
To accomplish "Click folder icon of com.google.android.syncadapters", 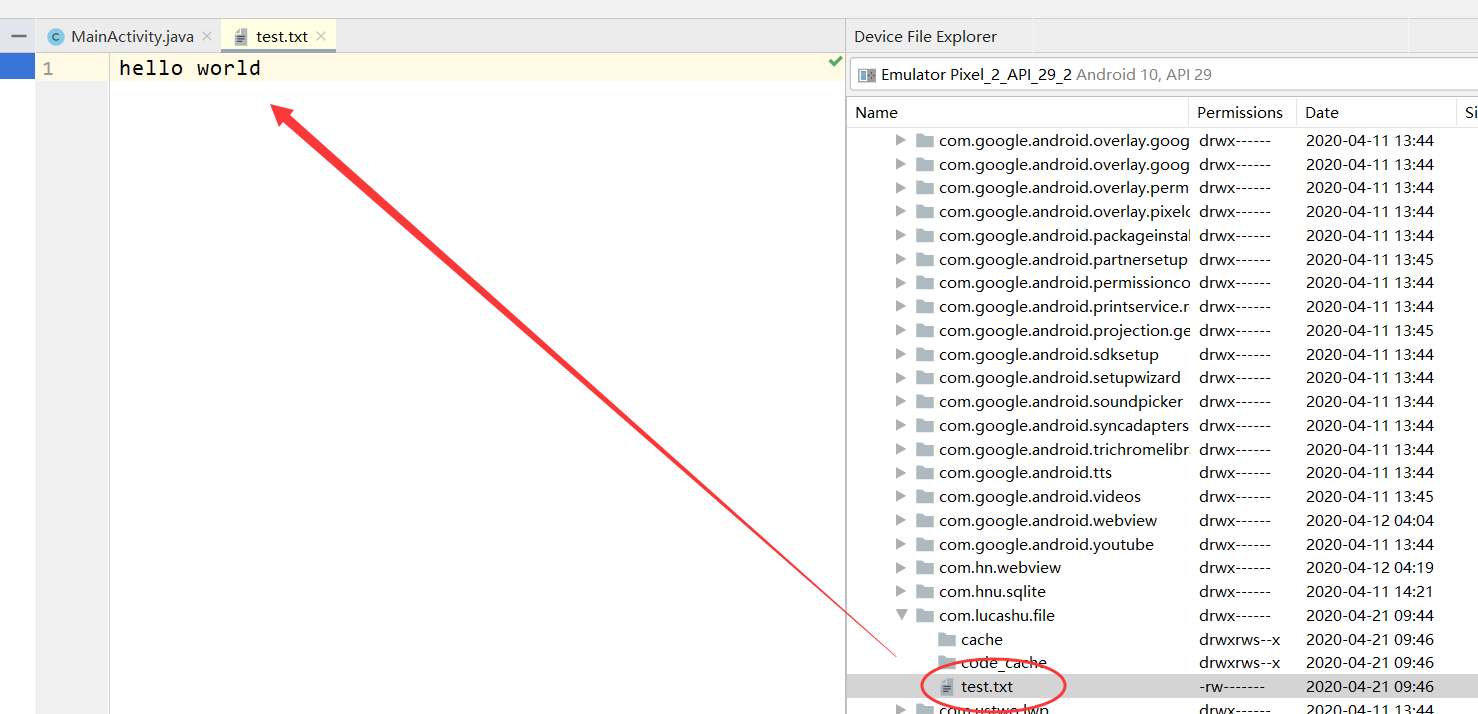I will pyautogui.click(x=924, y=426).
